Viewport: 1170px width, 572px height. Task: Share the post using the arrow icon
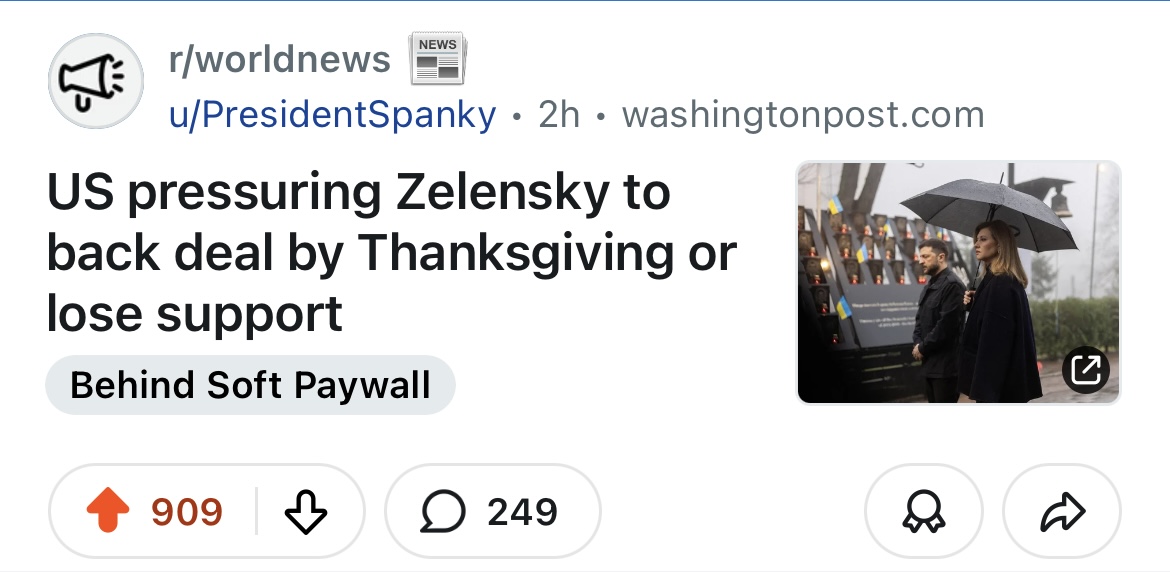(x=1062, y=512)
